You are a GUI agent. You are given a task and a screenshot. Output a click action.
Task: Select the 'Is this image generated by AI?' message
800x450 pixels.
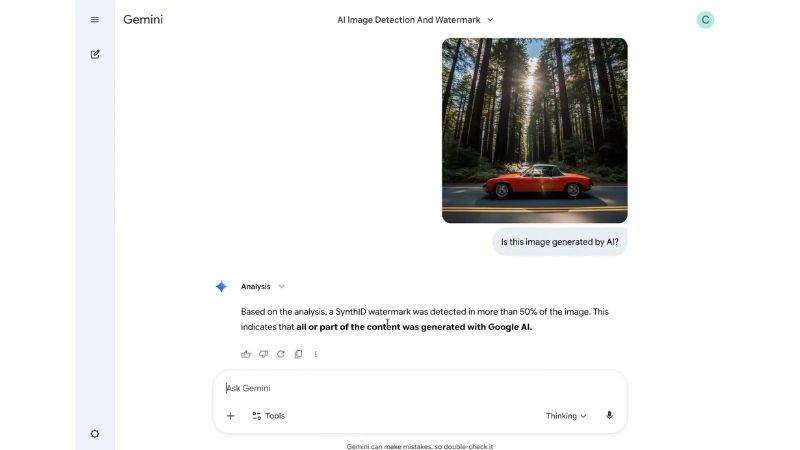click(x=560, y=242)
